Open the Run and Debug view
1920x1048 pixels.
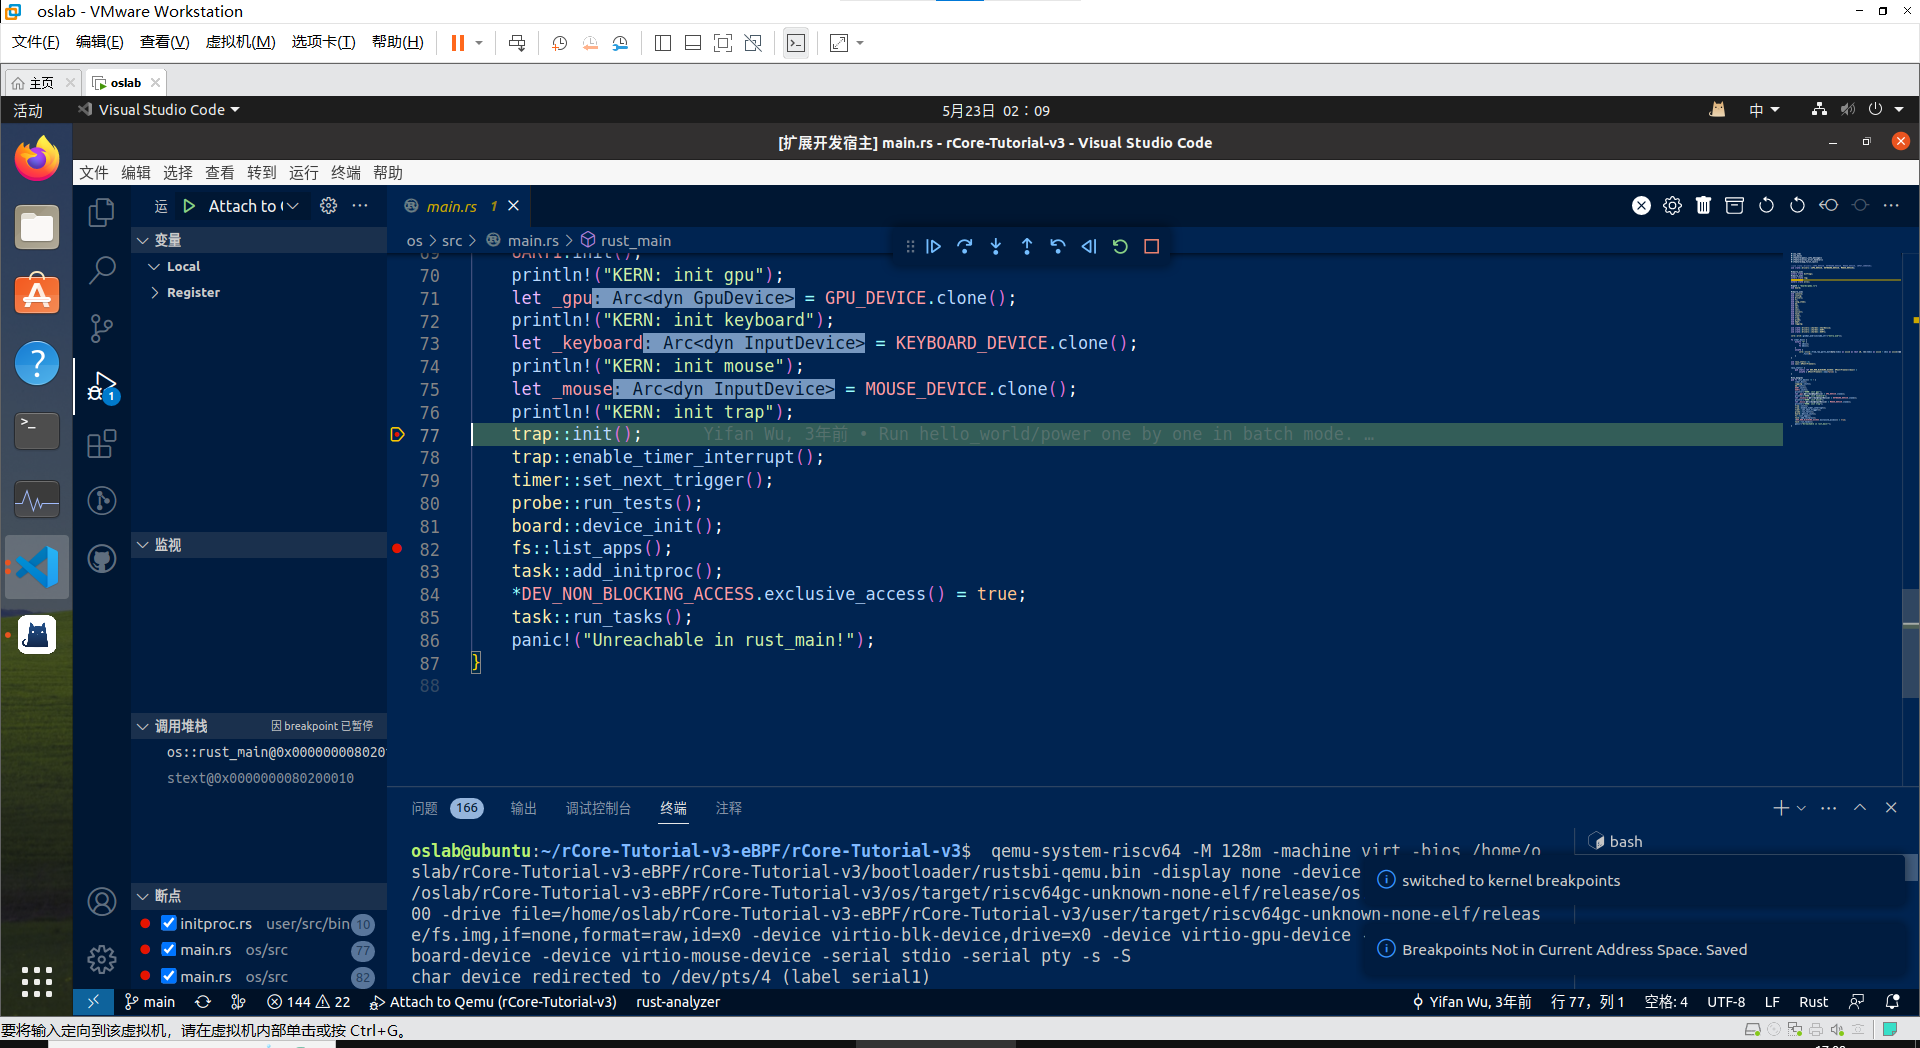pos(102,386)
